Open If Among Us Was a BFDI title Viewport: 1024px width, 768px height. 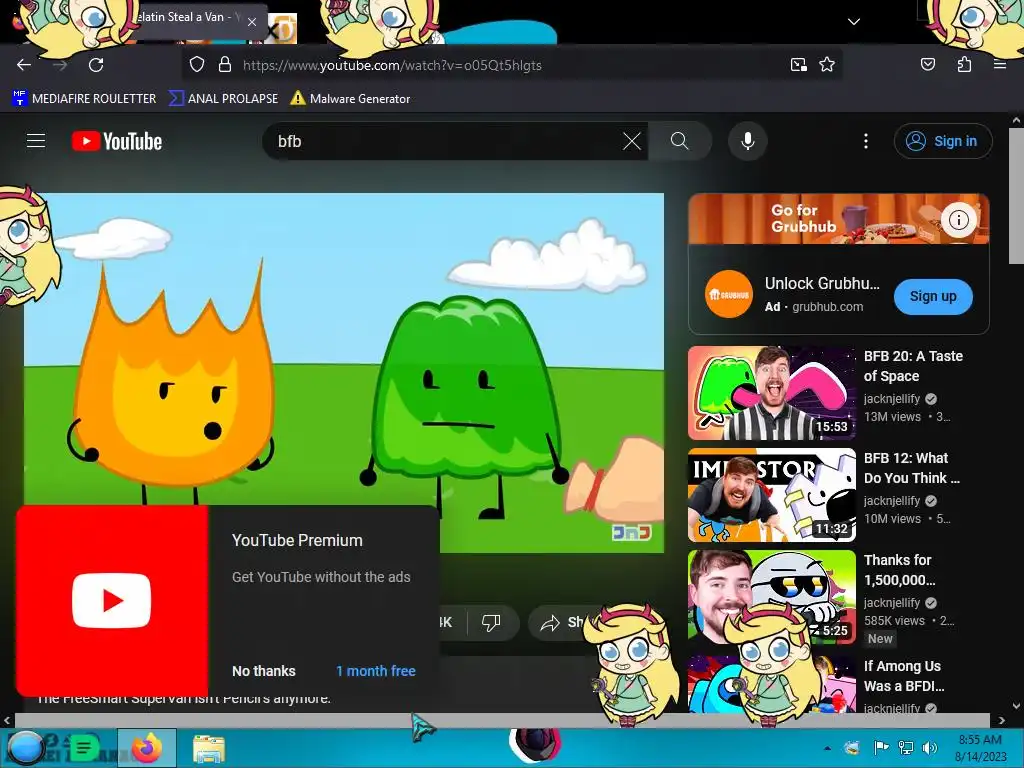coord(904,676)
